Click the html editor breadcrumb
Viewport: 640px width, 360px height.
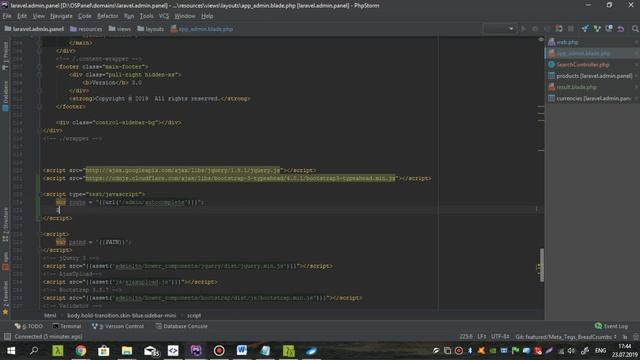click(50, 316)
